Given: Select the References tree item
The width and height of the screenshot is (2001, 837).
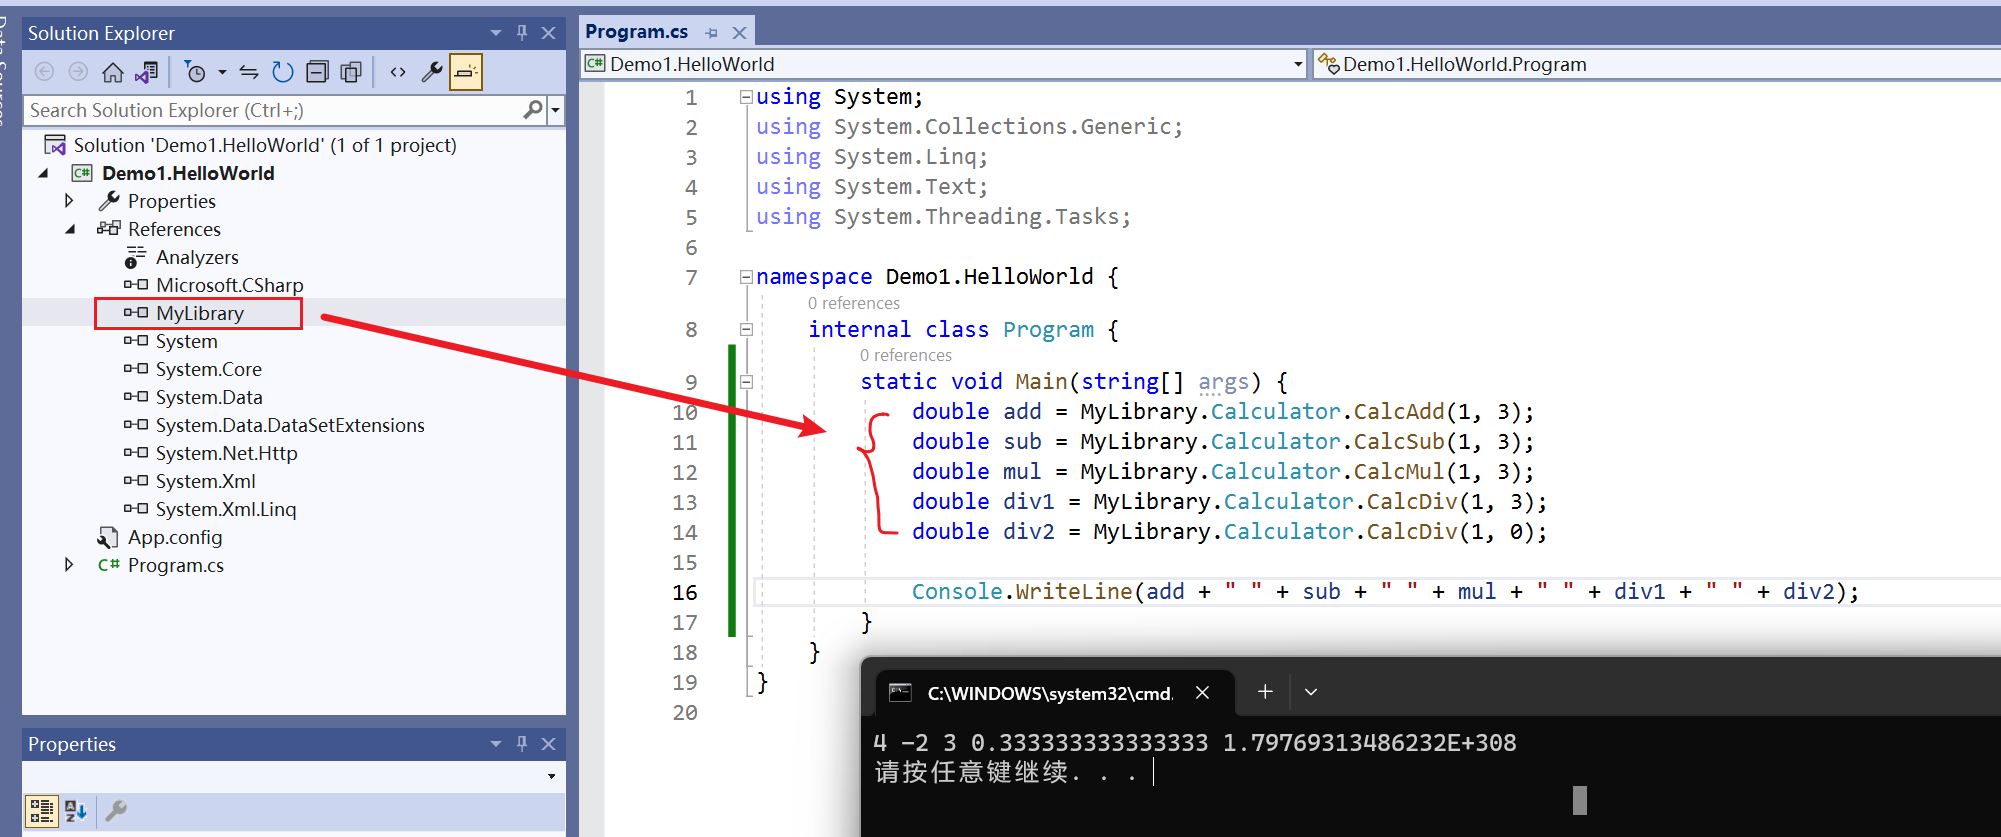Looking at the screenshot, I should pos(174,229).
